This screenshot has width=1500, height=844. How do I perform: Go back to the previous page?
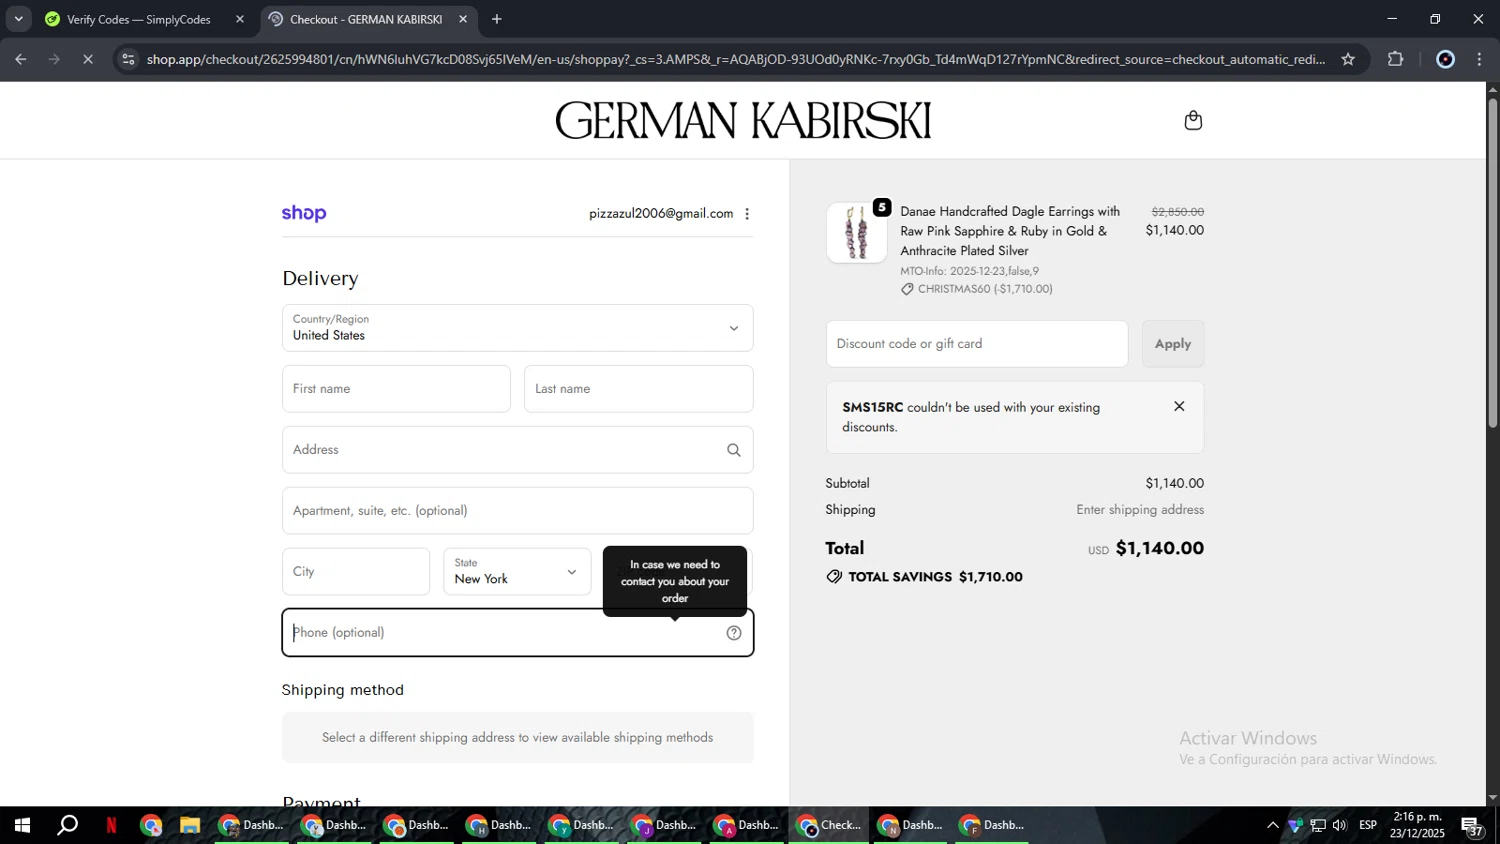[21, 59]
